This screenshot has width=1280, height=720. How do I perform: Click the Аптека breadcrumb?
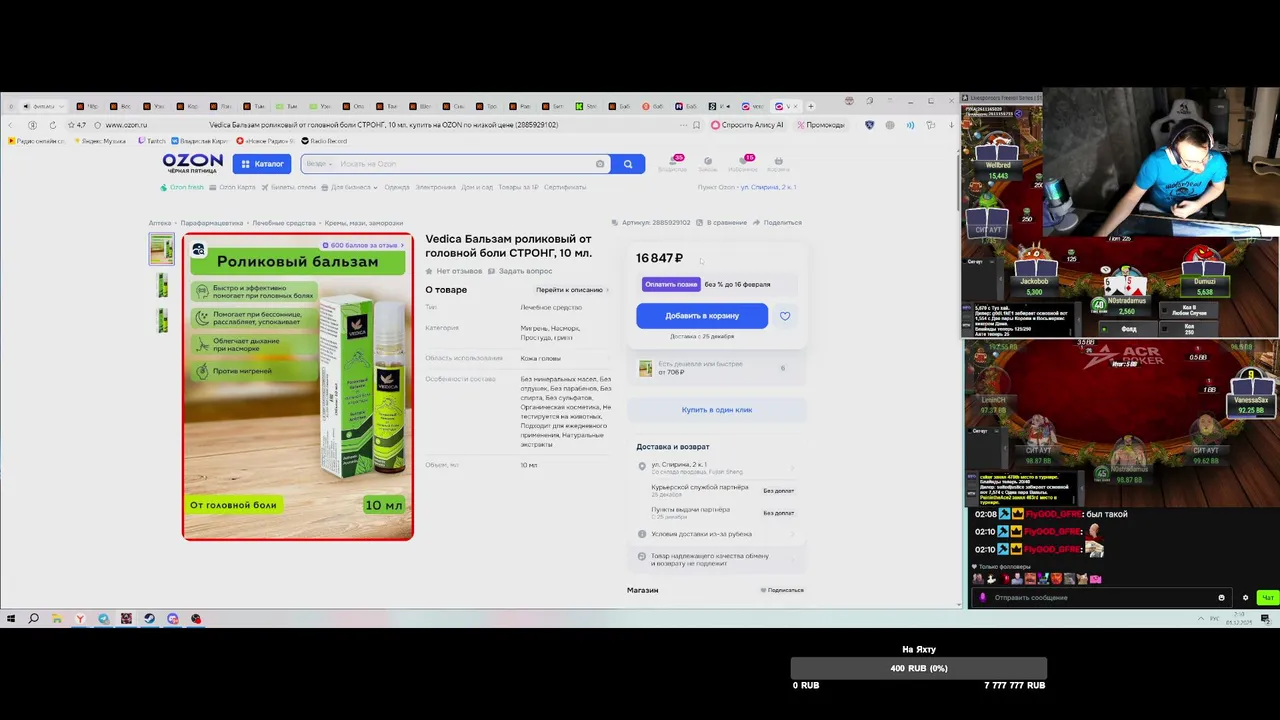160,223
